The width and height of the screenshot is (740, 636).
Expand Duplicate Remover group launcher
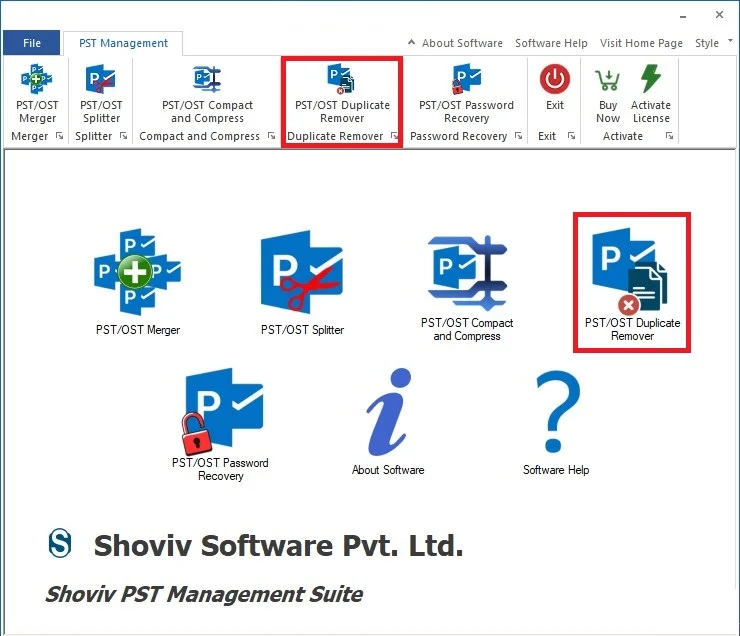(x=395, y=136)
